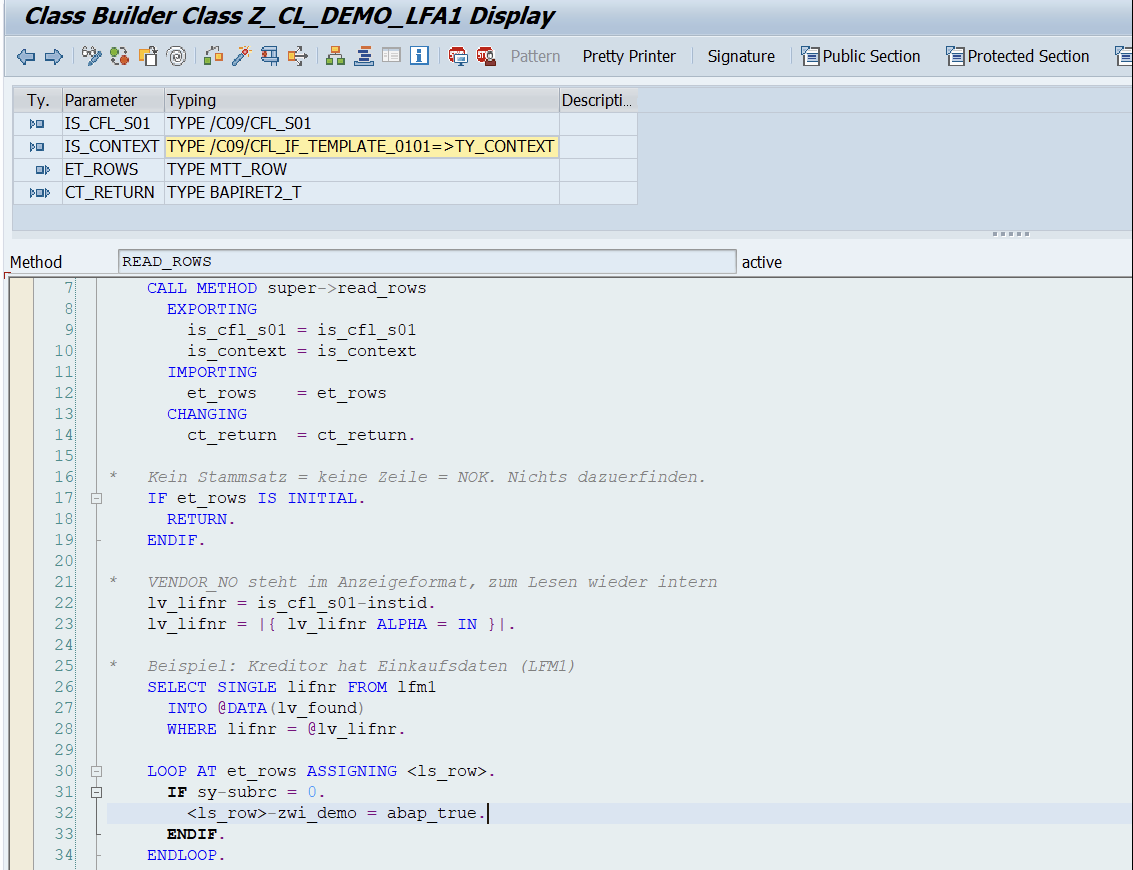Select the Description column header
Image resolution: width=1133 pixels, height=870 pixels.
598,100
